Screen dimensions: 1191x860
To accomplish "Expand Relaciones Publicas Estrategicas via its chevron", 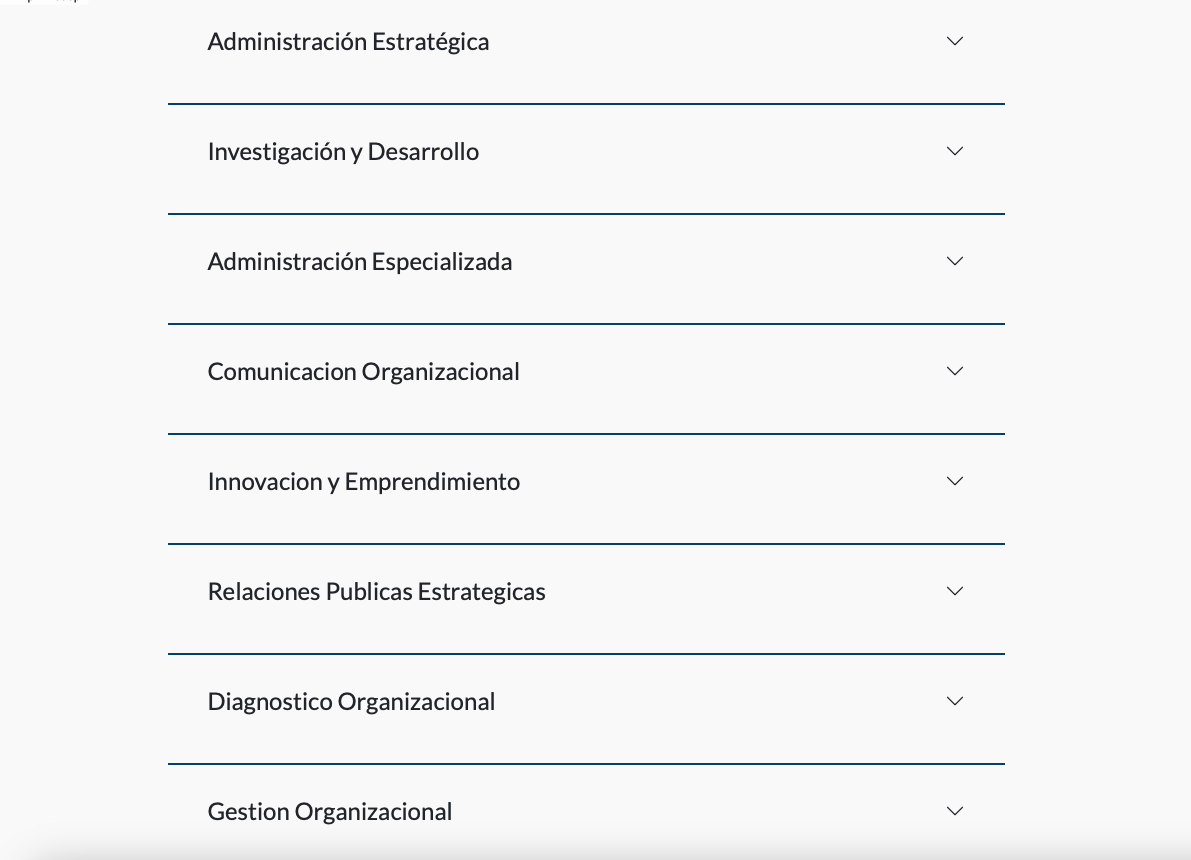I will tap(955, 591).
